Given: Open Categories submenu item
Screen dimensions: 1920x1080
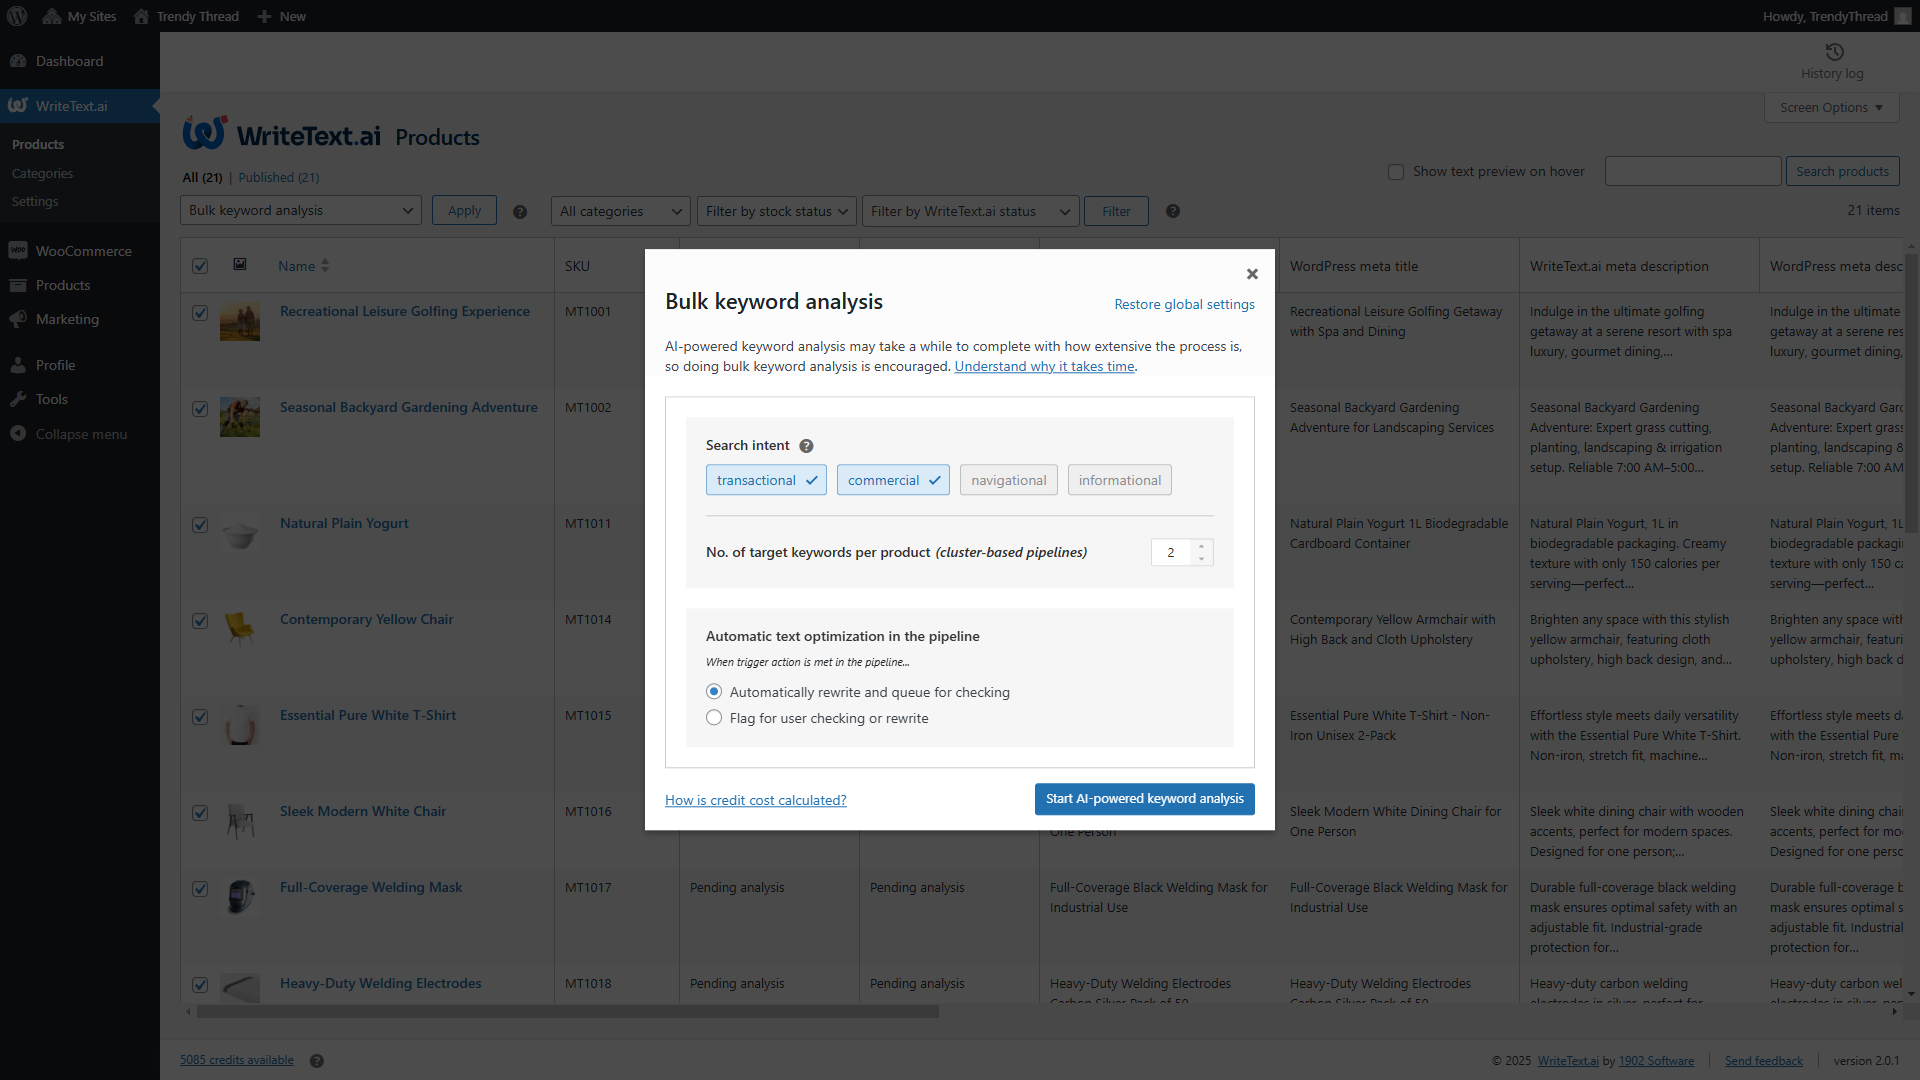Looking at the screenshot, I should [42, 173].
